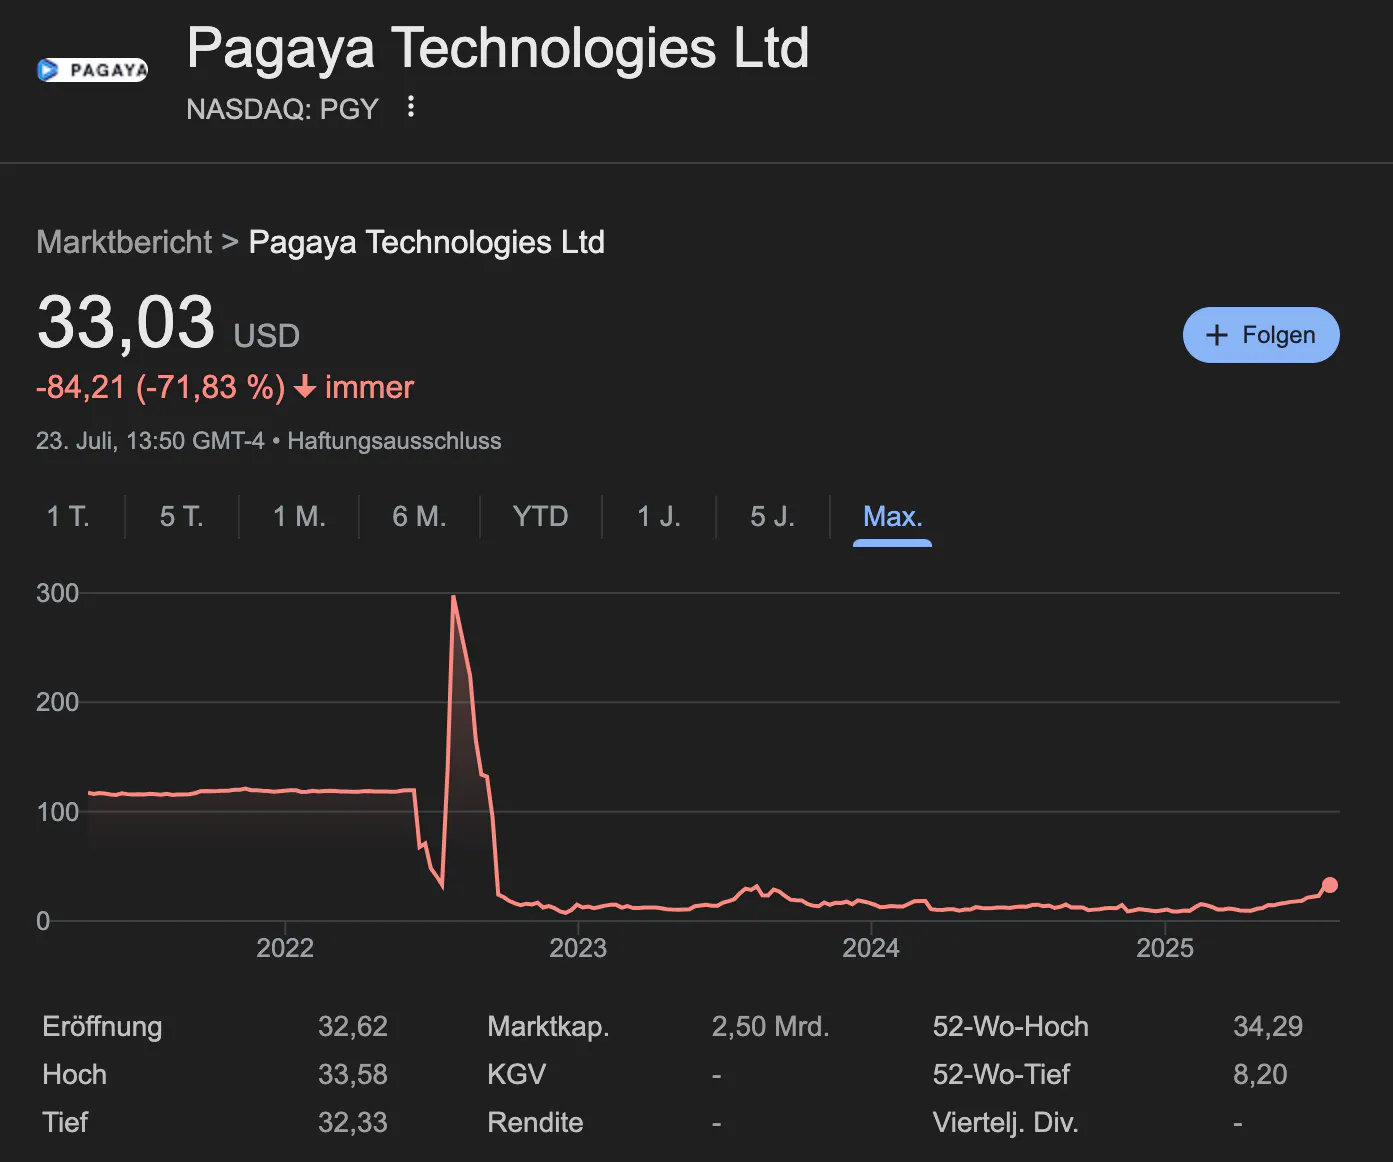Screen dimensions: 1393x1162
Task: Click the -84,21 (-71,83 %) change text
Action: point(161,387)
